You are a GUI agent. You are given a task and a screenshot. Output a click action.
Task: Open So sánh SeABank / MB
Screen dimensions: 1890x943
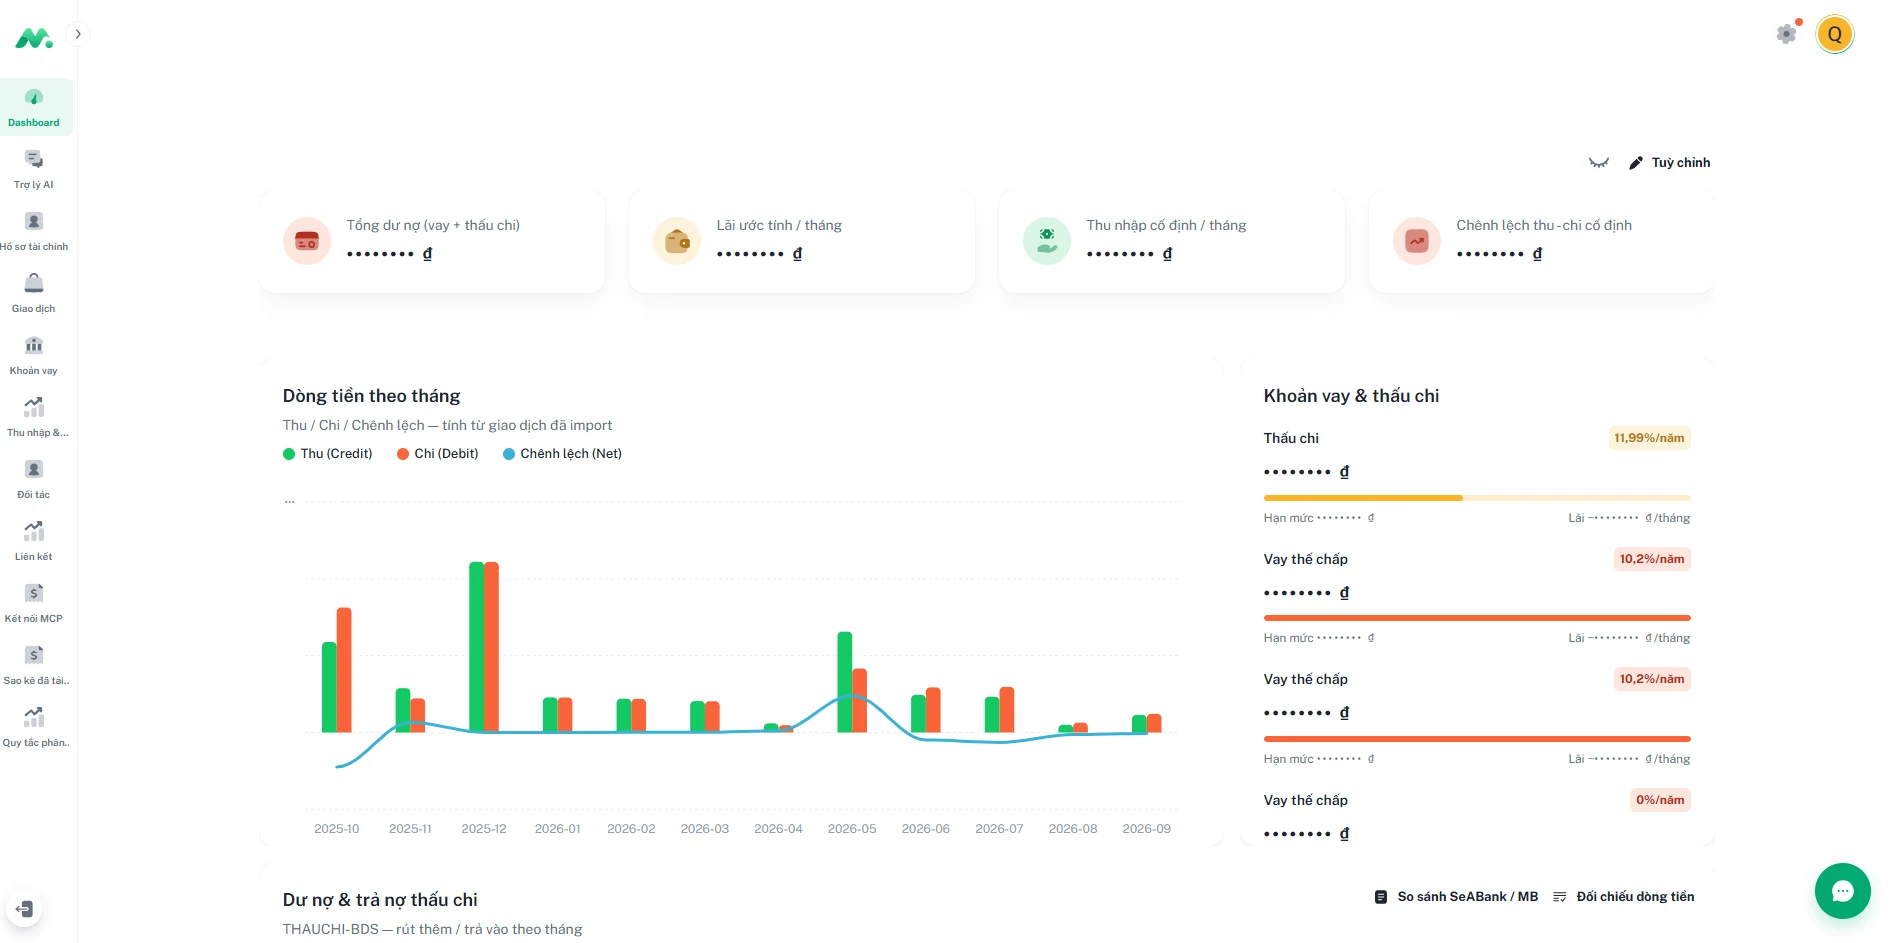(1456, 896)
